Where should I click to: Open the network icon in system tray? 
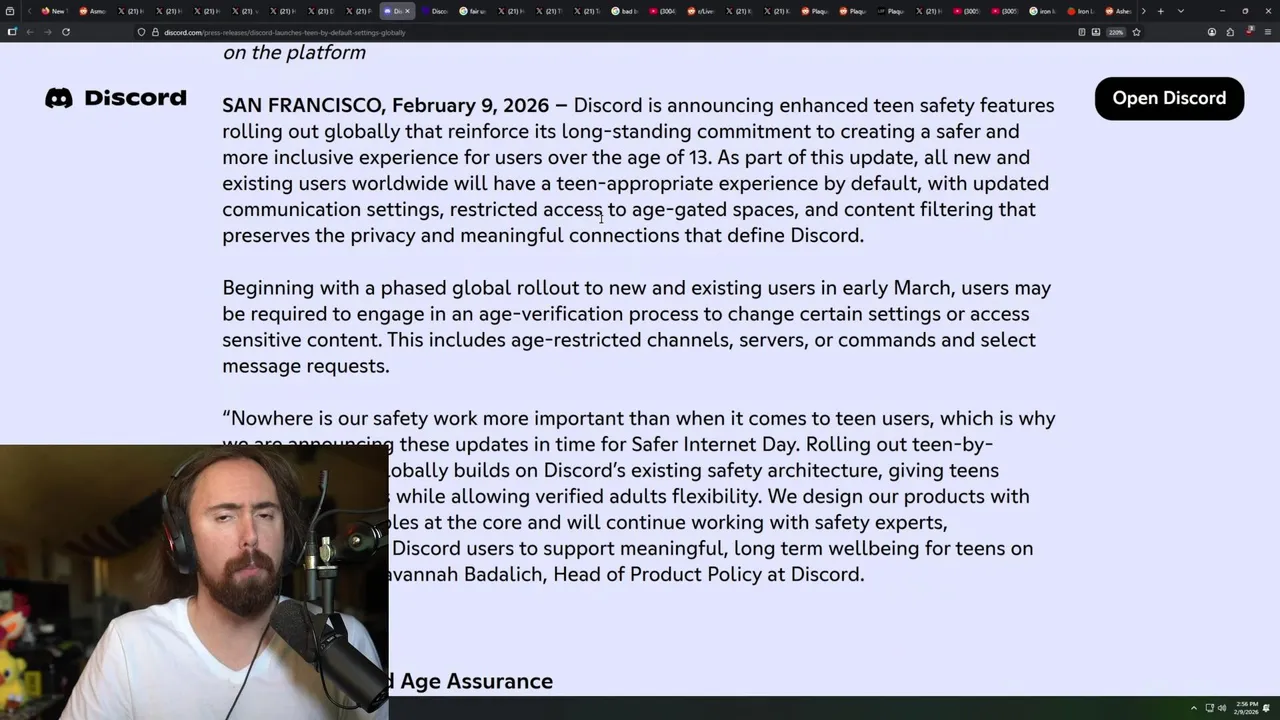coord(1210,708)
